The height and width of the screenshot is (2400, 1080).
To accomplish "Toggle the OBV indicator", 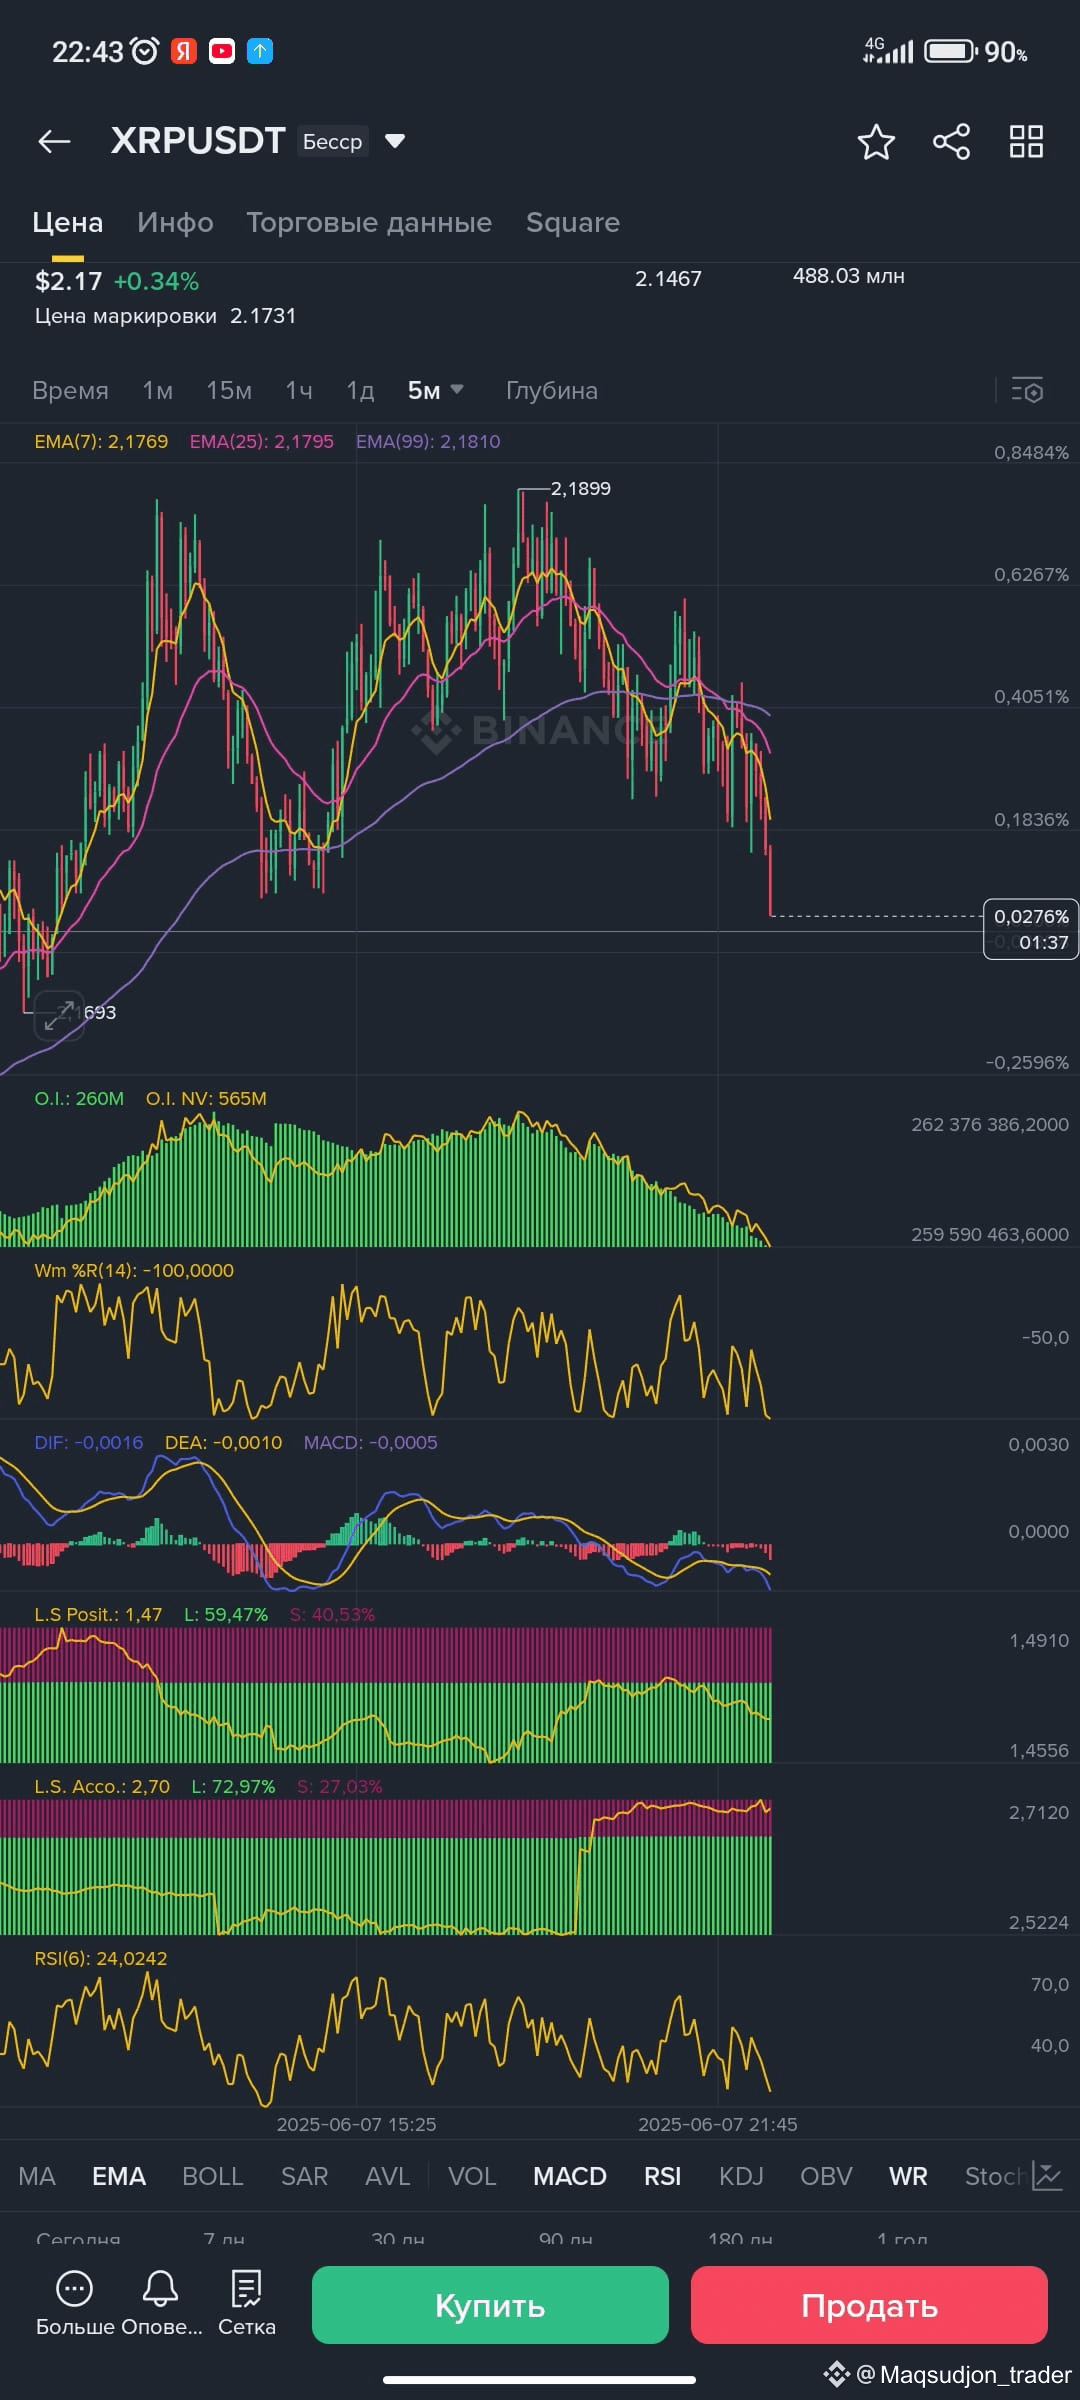I will pyautogui.click(x=826, y=2176).
